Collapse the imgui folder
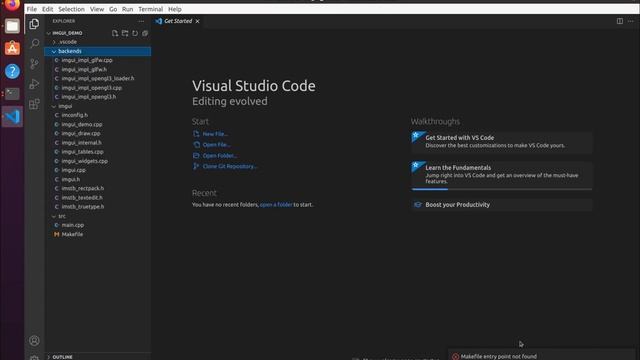 [54, 106]
